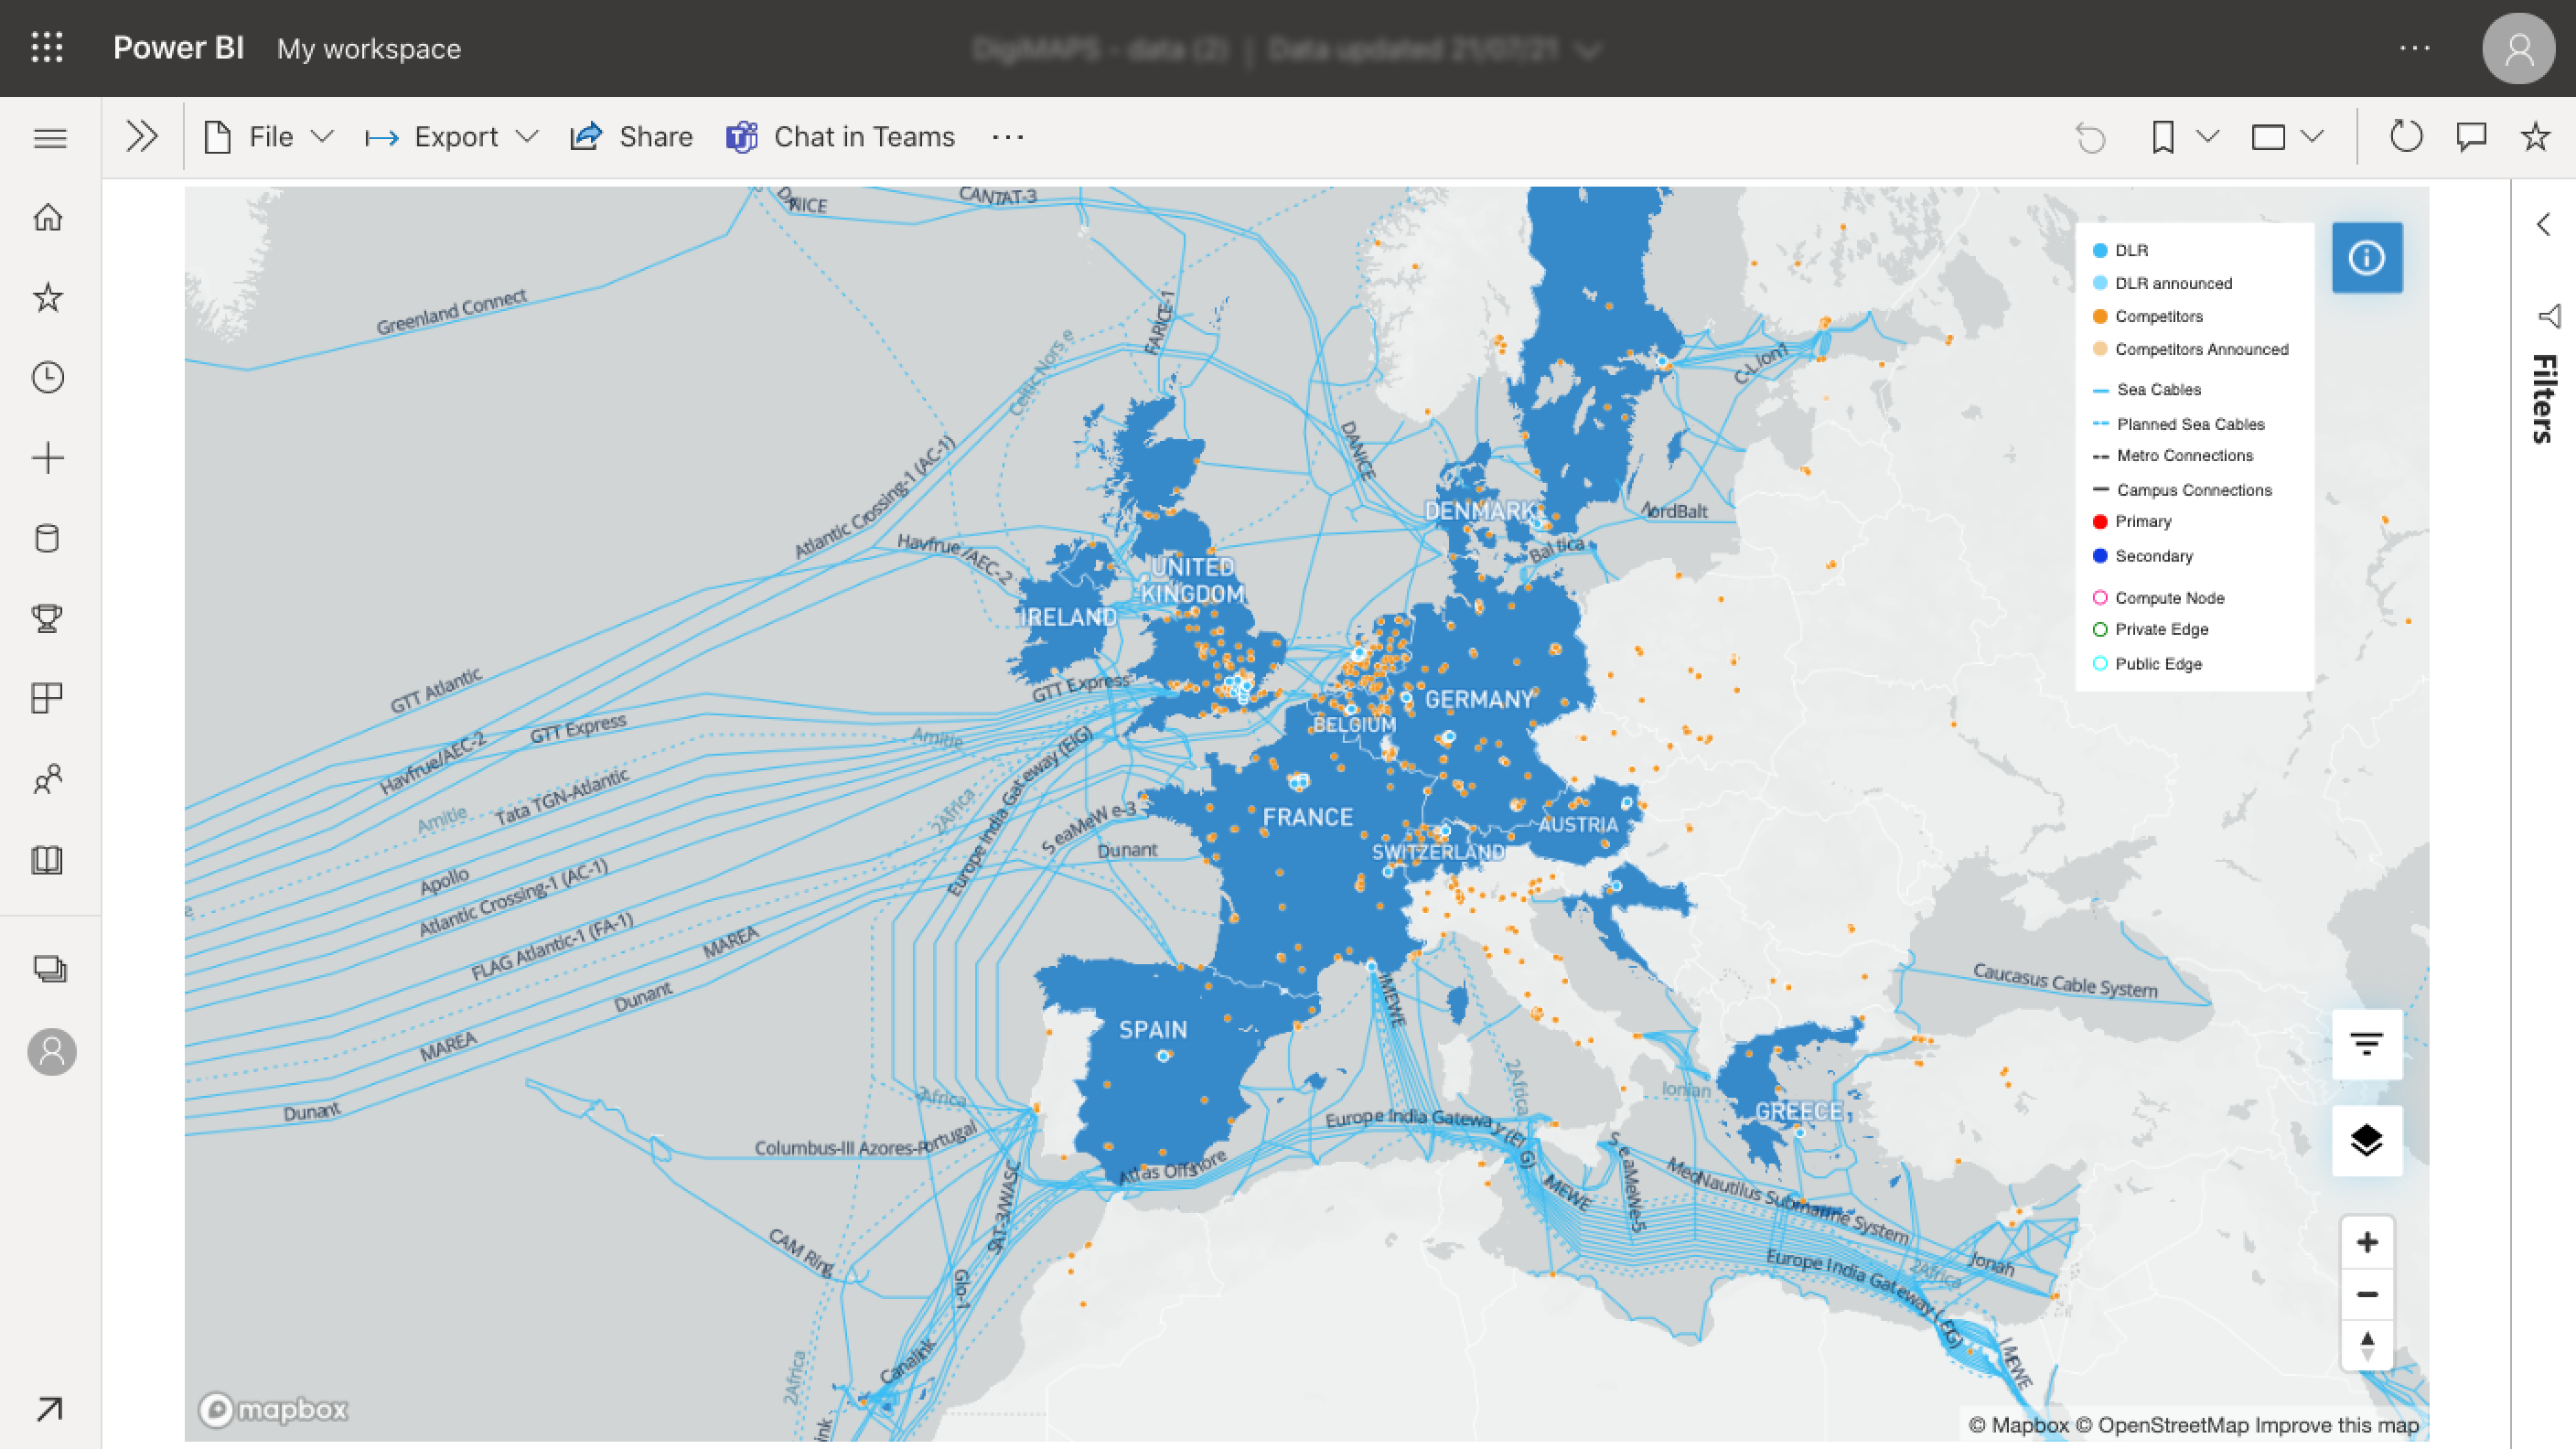The image size is (2576, 1449).
Task: Click the Power BI logo text
Action: [178, 48]
